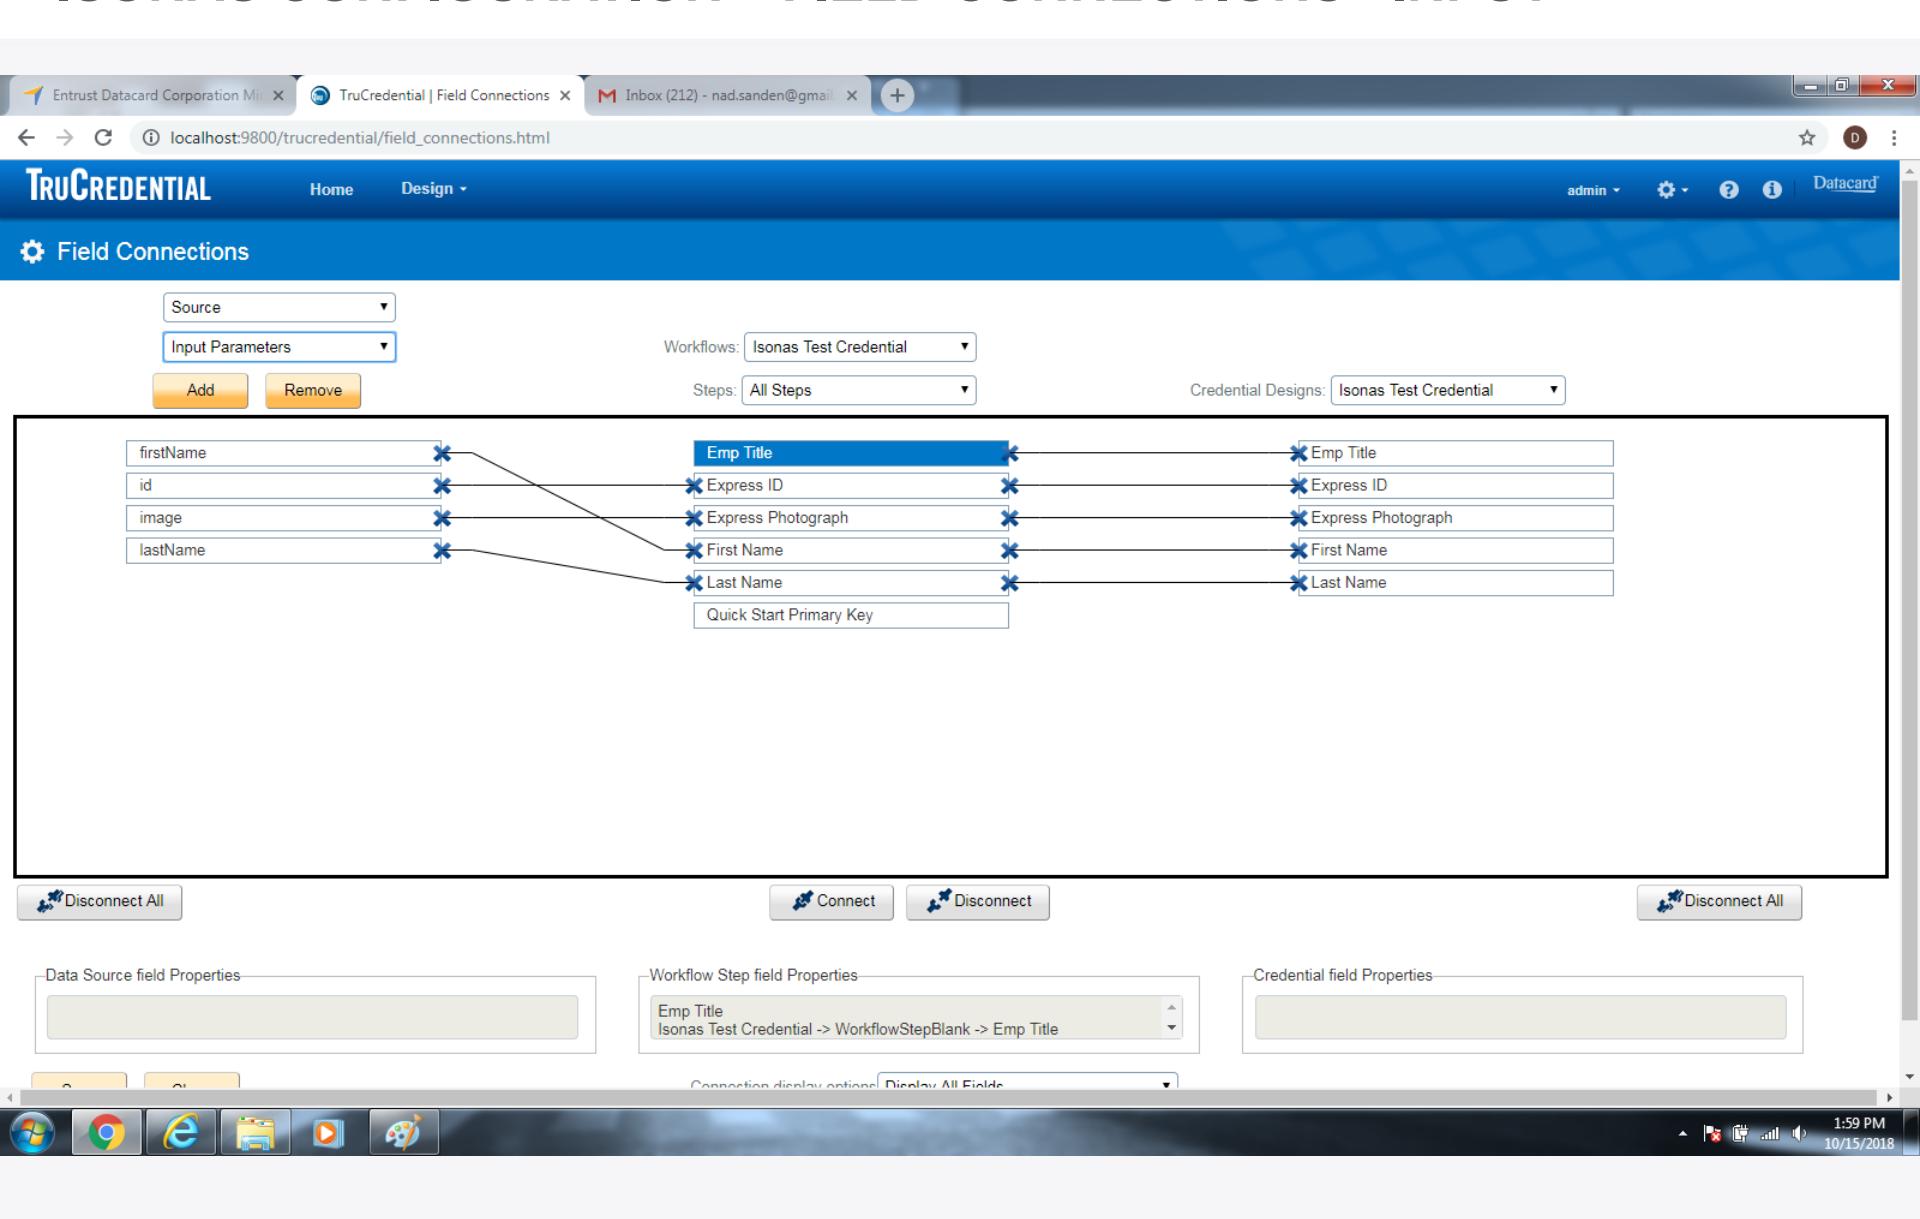Image resolution: width=1920 pixels, height=1219 pixels.
Task: Open the help question mark icon
Action: coord(1729,190)
